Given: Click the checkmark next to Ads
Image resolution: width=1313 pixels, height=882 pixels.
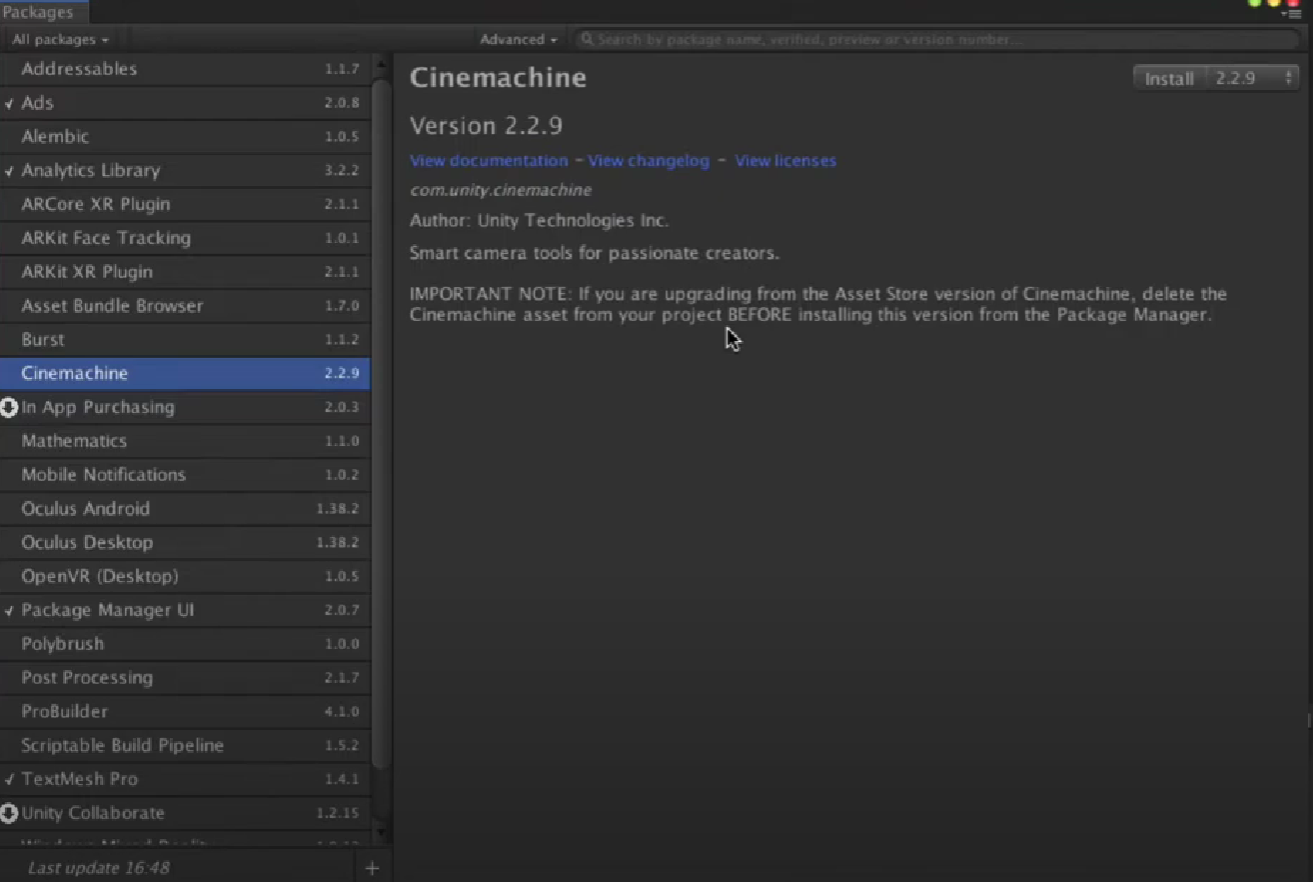Looking at the screenshot, I should [x=9, y=103].
